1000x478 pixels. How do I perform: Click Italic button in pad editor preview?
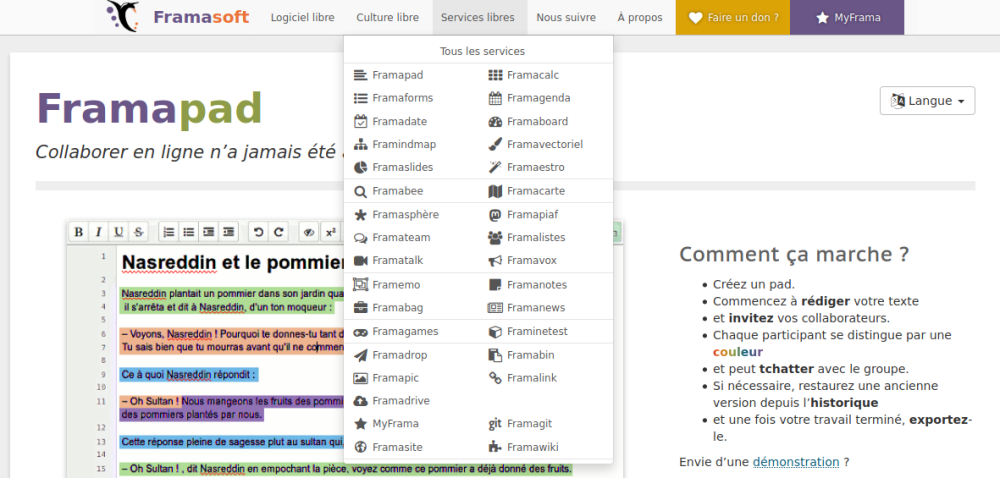coord(98,232)
